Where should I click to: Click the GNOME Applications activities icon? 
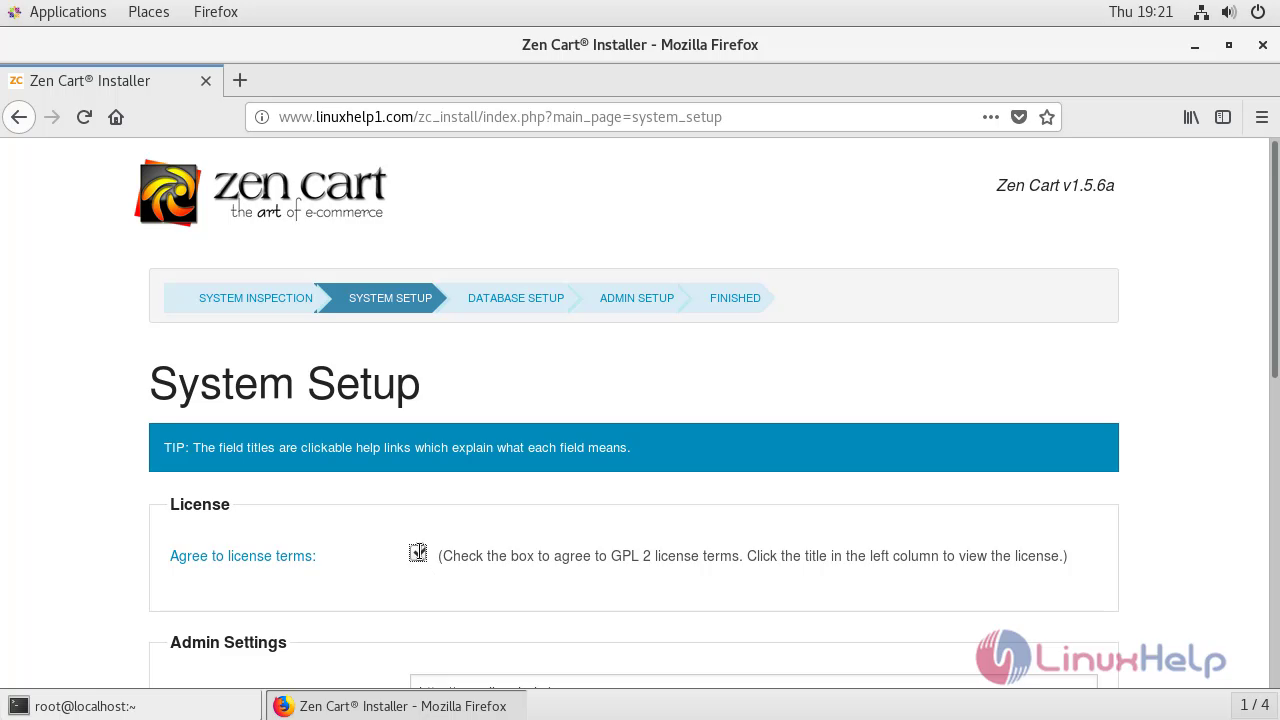point(14,12)
